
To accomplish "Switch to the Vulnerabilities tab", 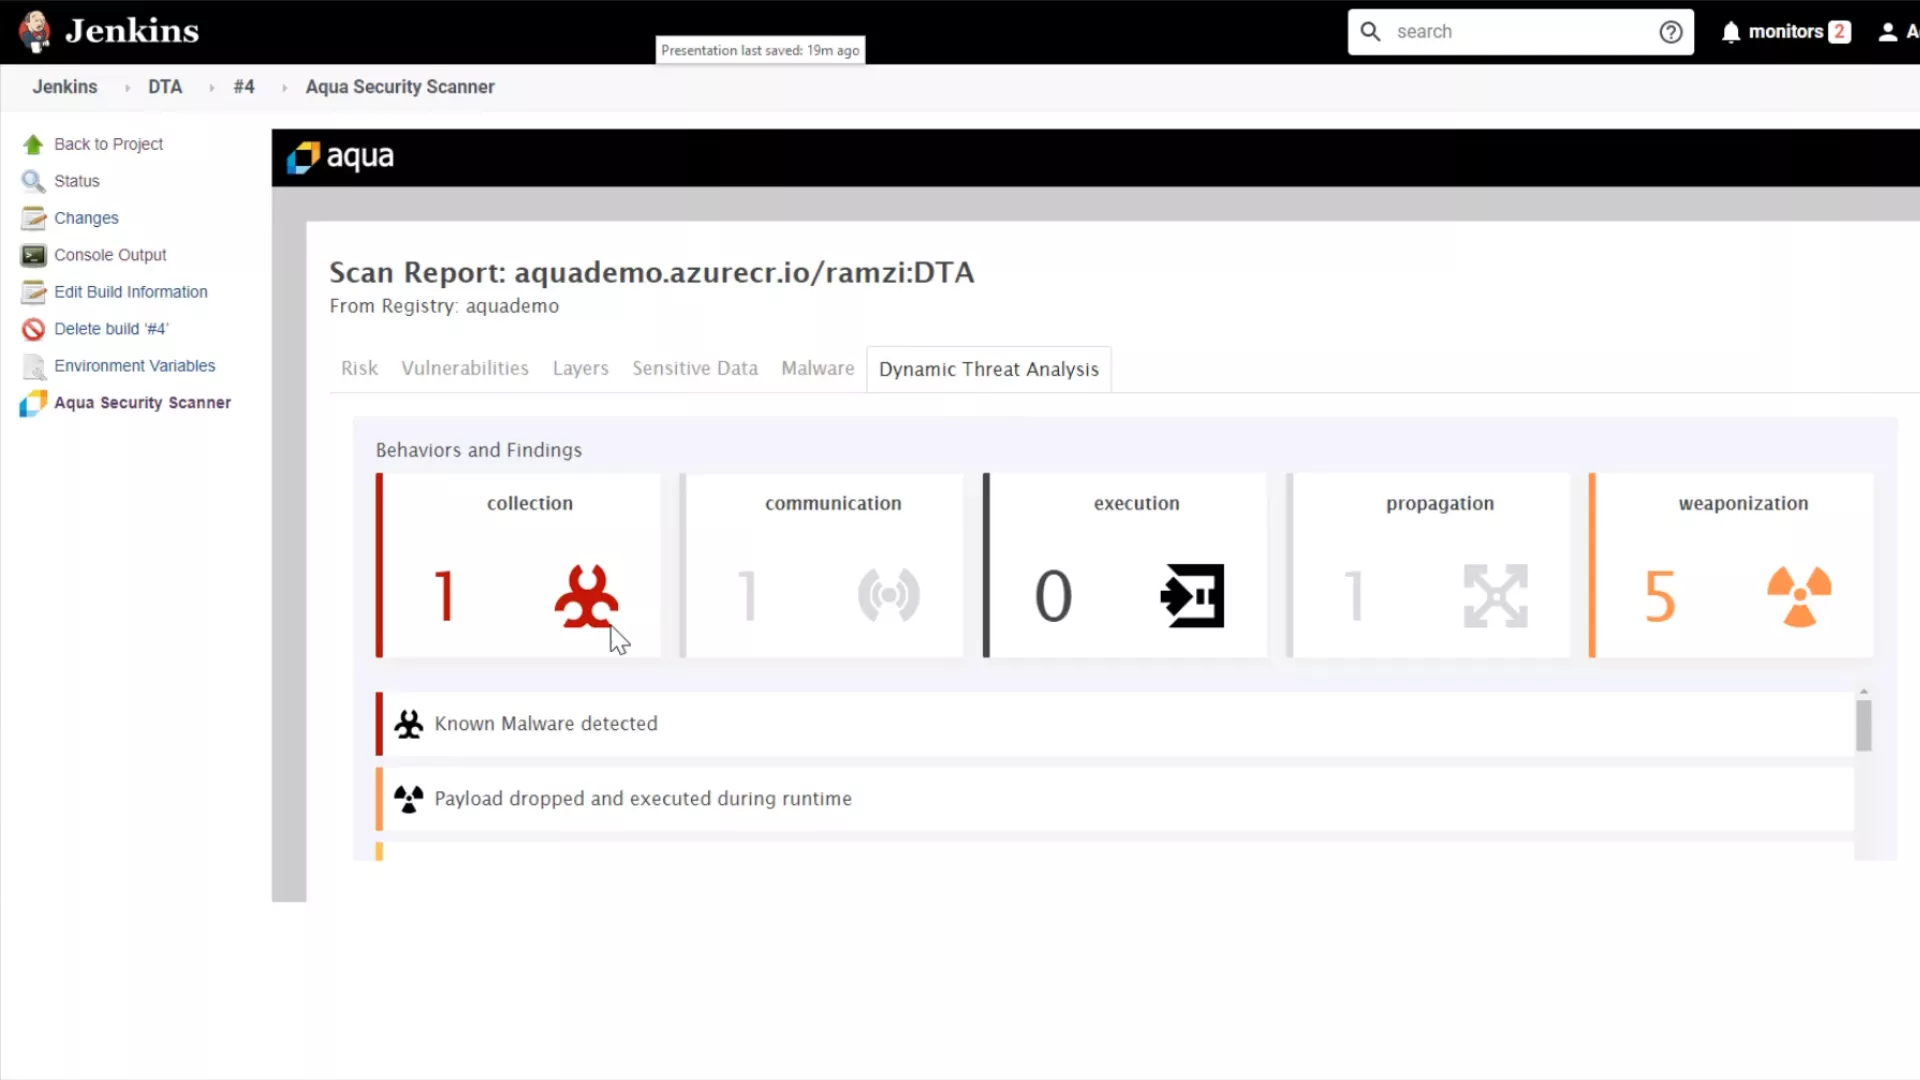I will pos(465,368).
